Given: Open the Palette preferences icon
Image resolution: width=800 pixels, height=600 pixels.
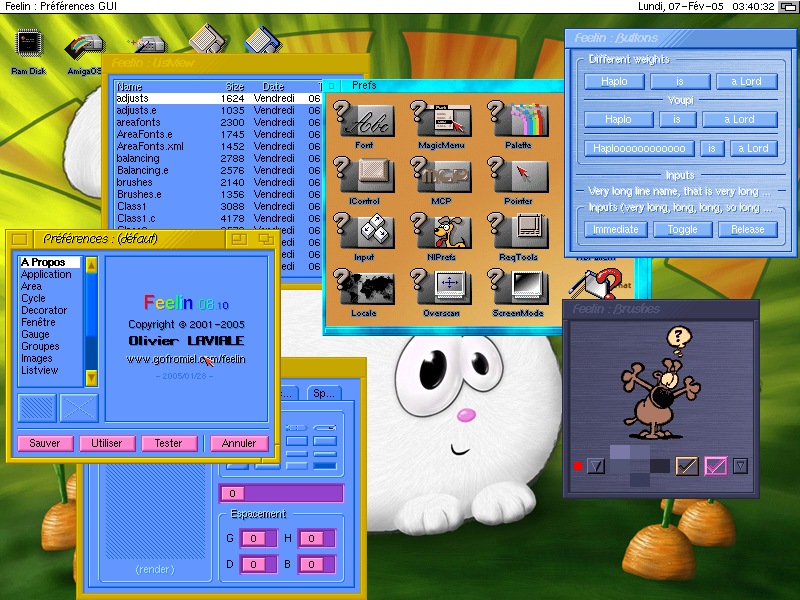Looking at the screenshot, I should [x=518, y=125].
